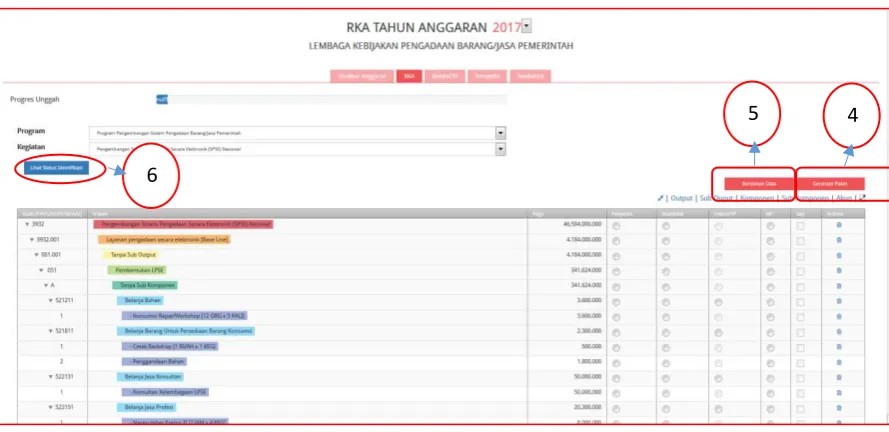Click the Output level link
Image resolution: width=889 pixels, height=432 pixels.
681,198
